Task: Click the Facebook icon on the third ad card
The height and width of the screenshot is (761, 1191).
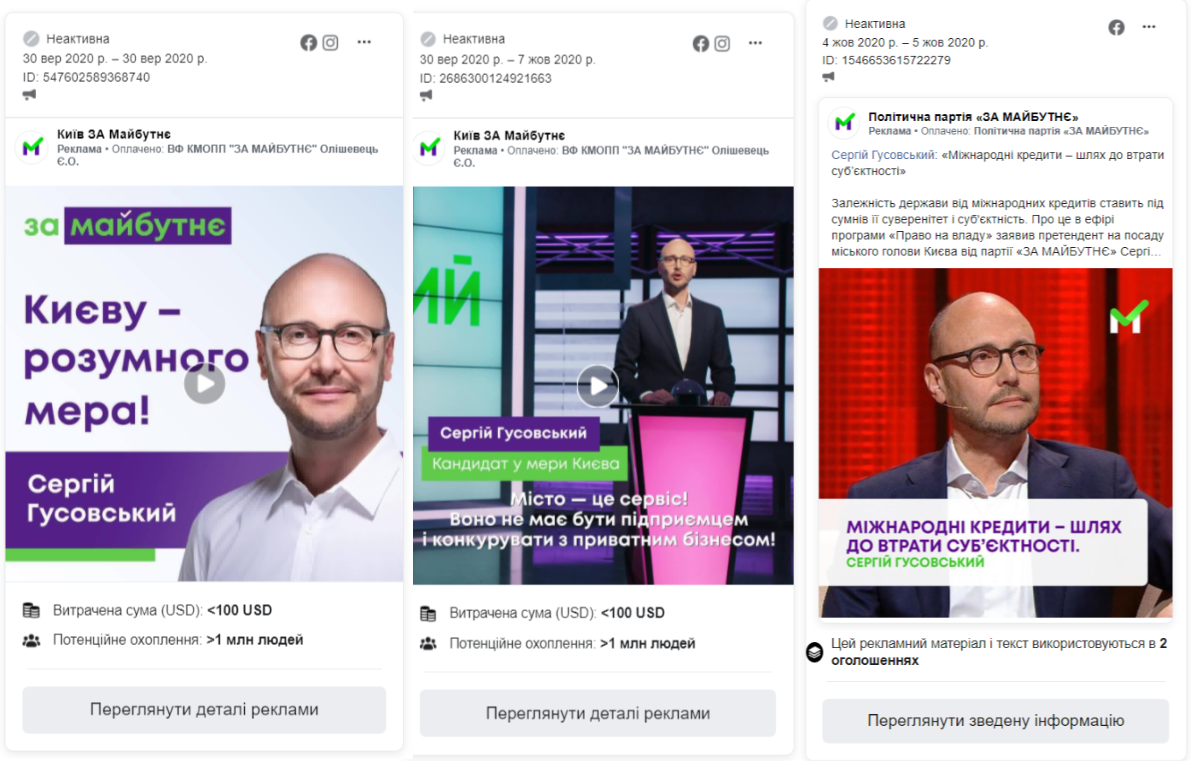Action: tap(1116, 28)
